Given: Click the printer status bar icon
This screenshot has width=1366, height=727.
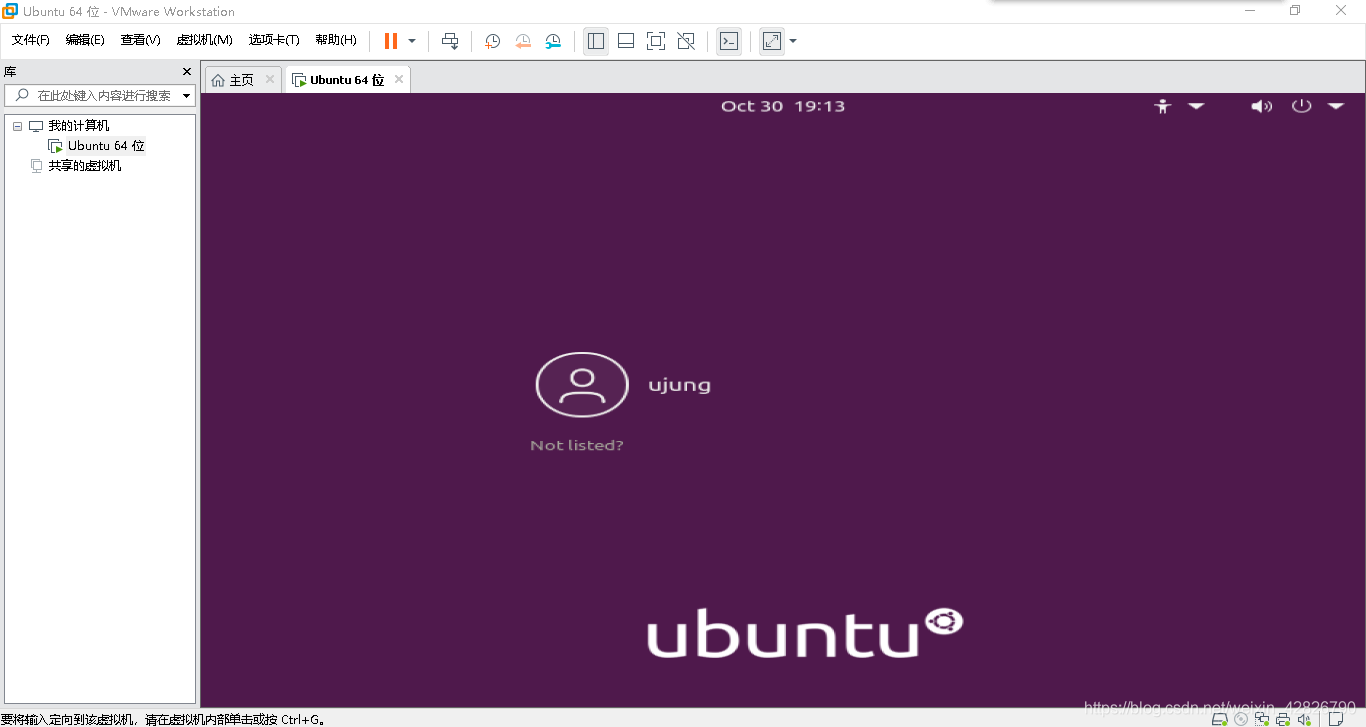Looking at the screenshot, I should coord(1283,718).
